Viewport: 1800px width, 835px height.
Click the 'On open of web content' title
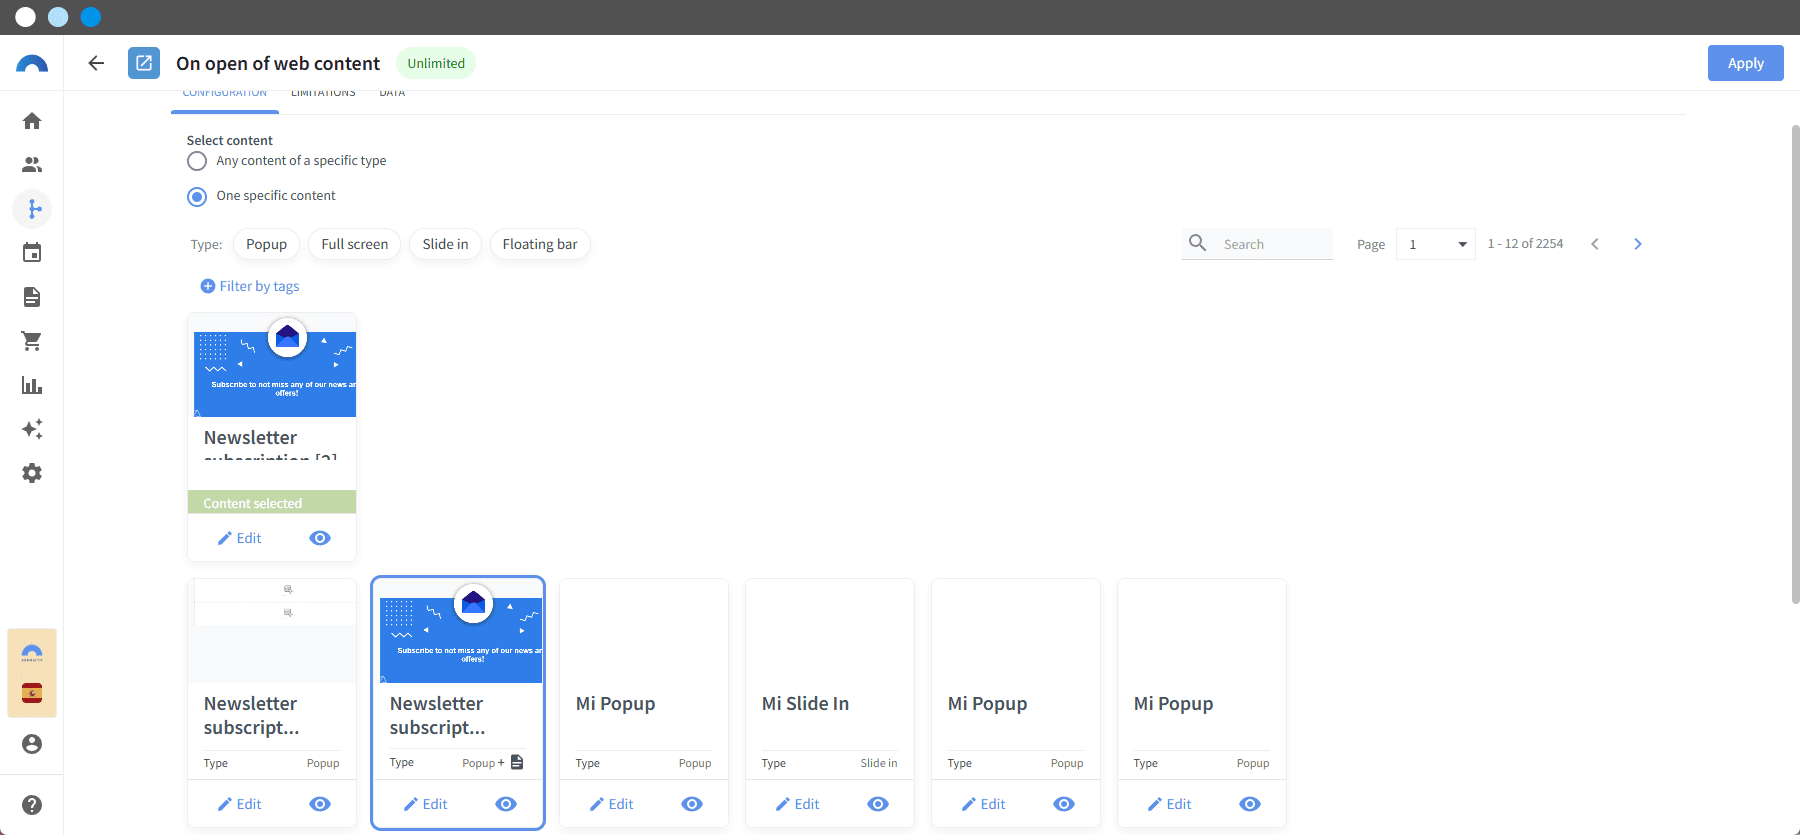click(278, 63)
